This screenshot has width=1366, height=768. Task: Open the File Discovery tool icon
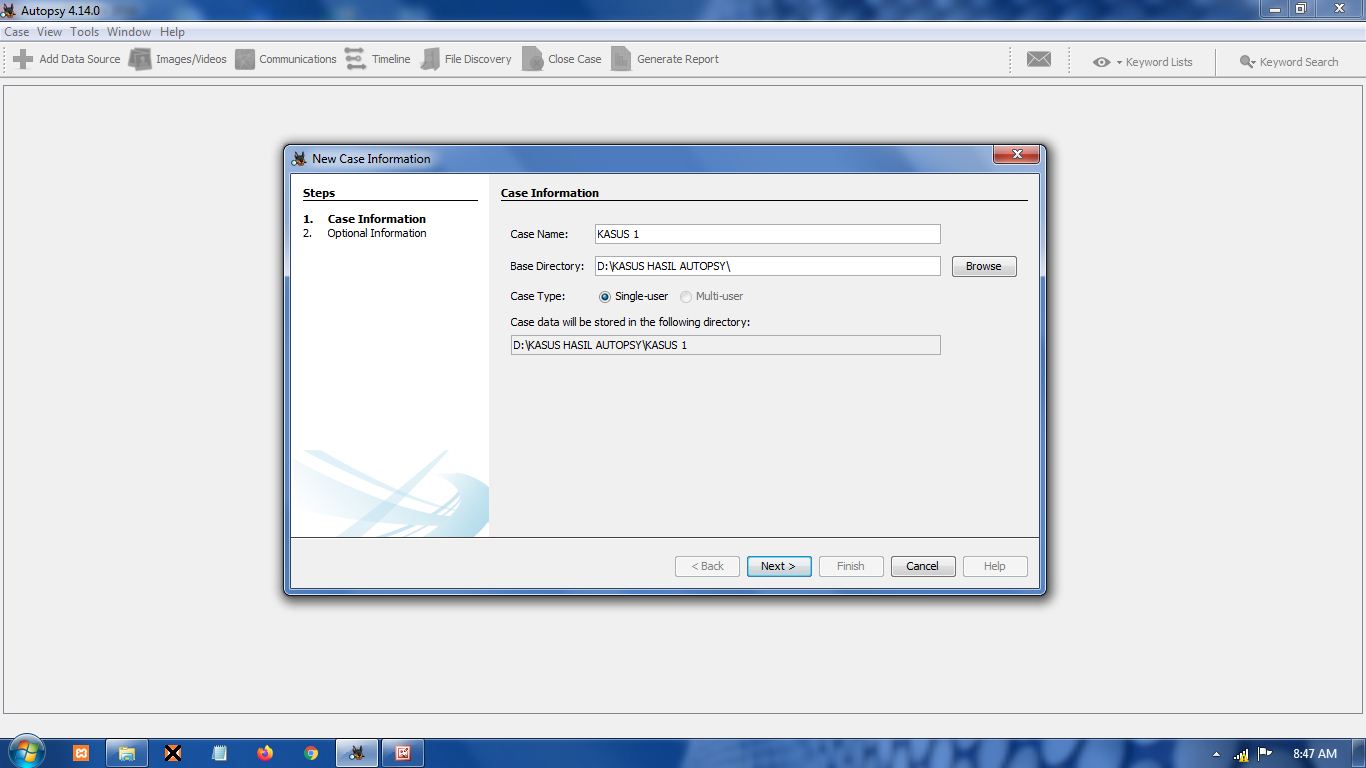[x=430, y=59]
